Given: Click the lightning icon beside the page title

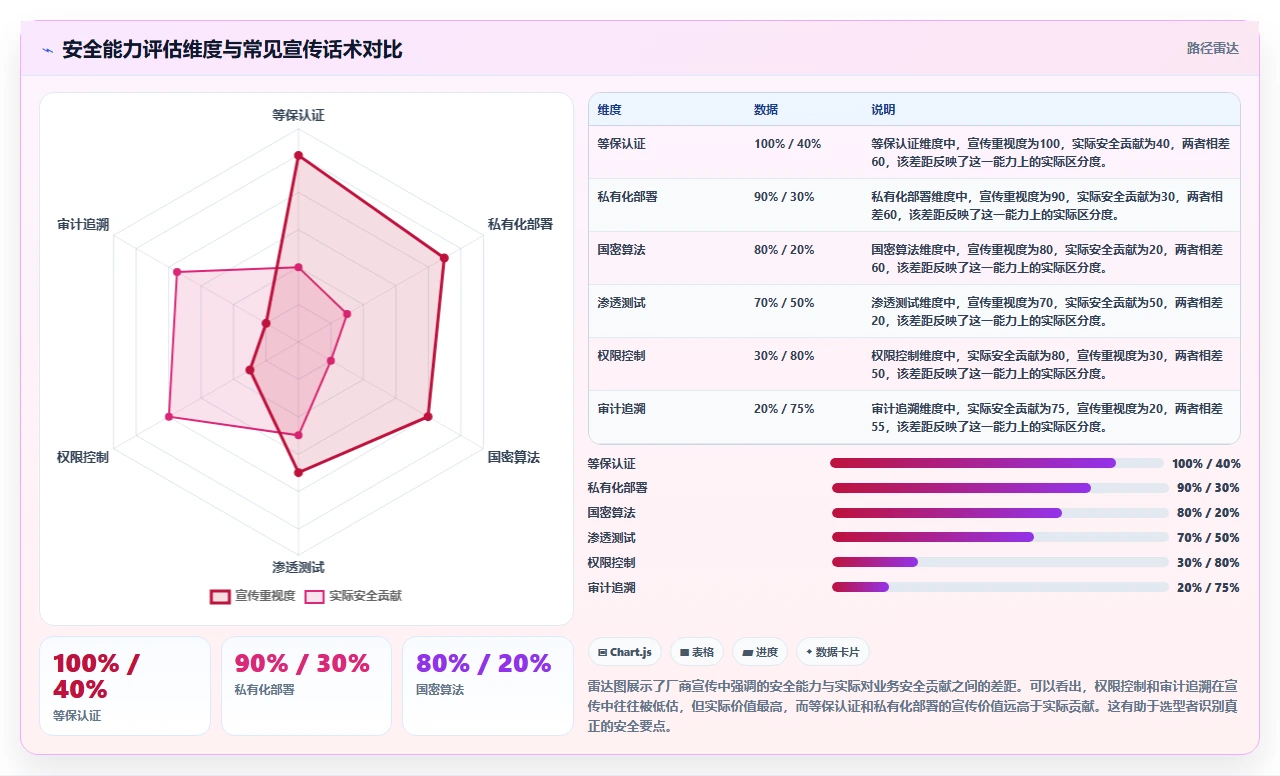Looking at the screenshot, I should pos(47,50).
